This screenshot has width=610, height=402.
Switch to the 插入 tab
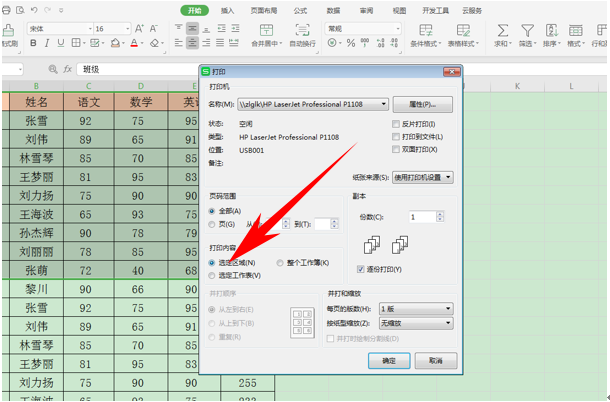(228, 11)
